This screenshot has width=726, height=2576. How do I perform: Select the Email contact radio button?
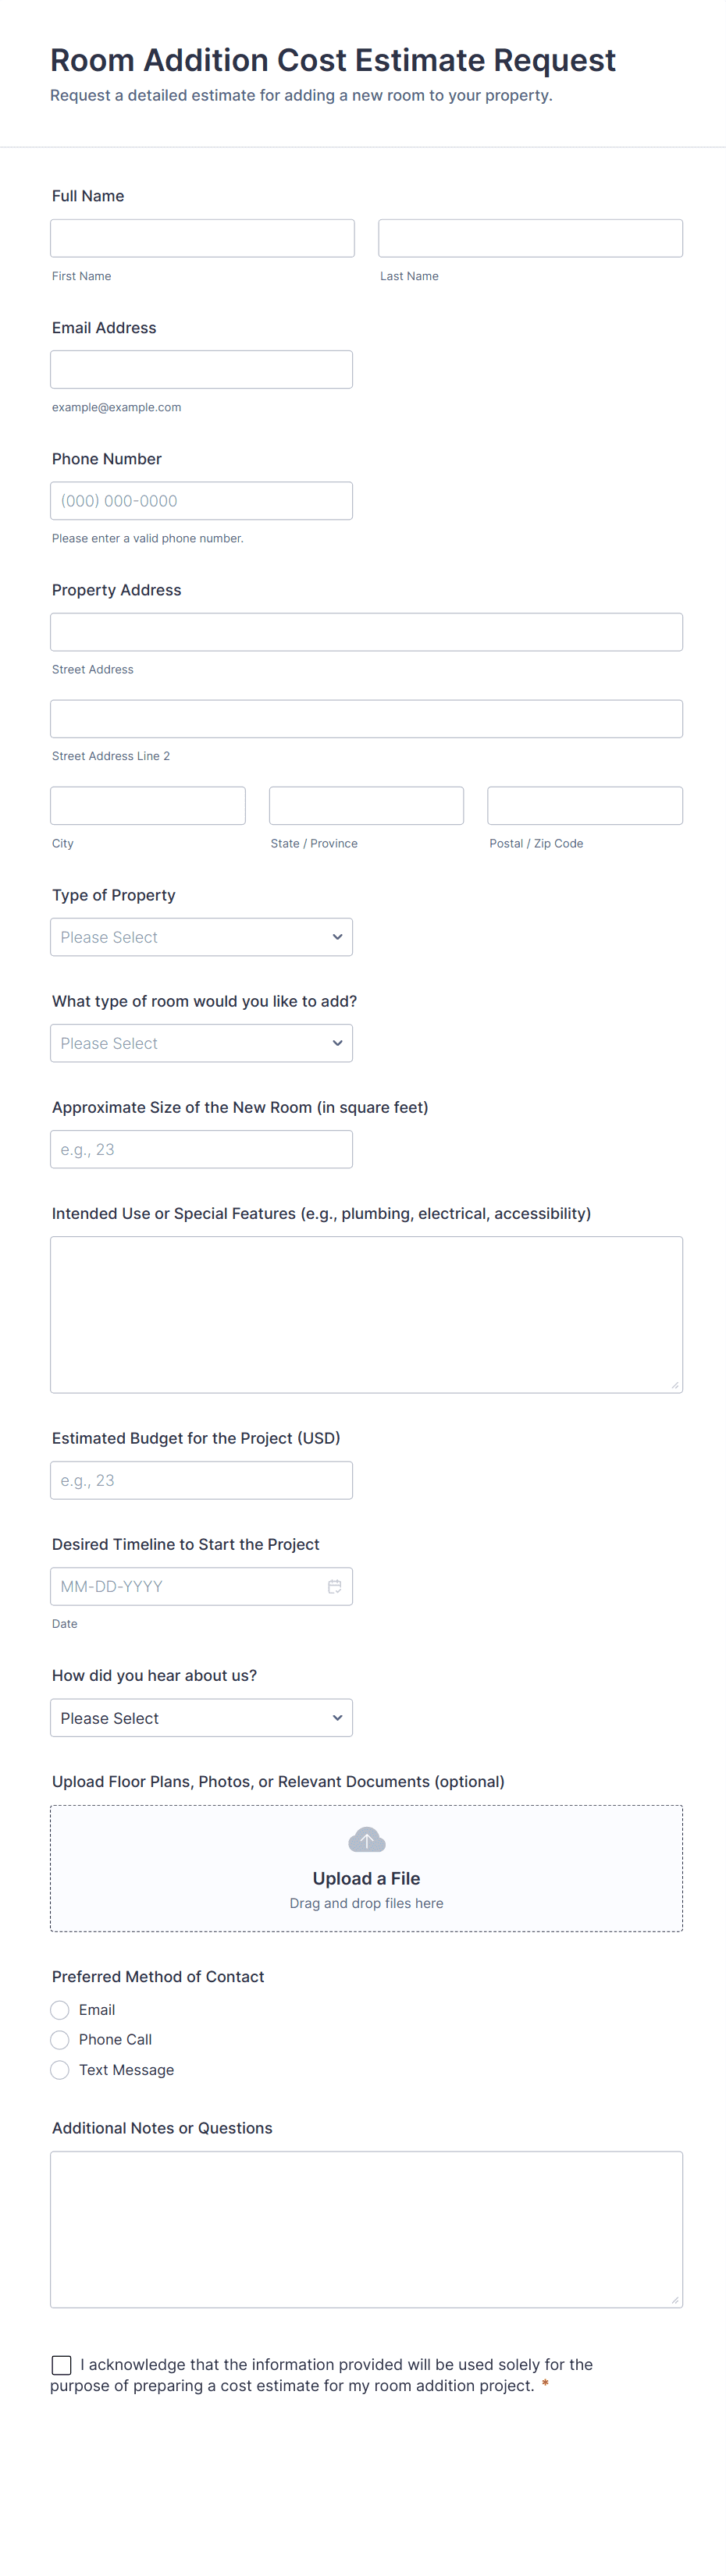[60, 2009]
